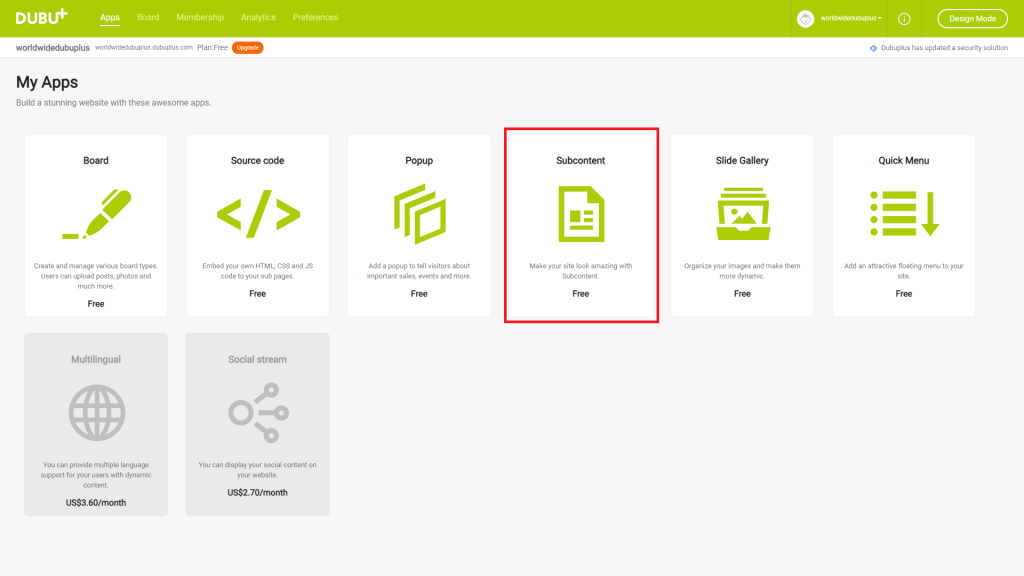The width and height of the screenshot is (1024, 576).
Task: Click the Free label on Popup card
Action: point(419,294)
